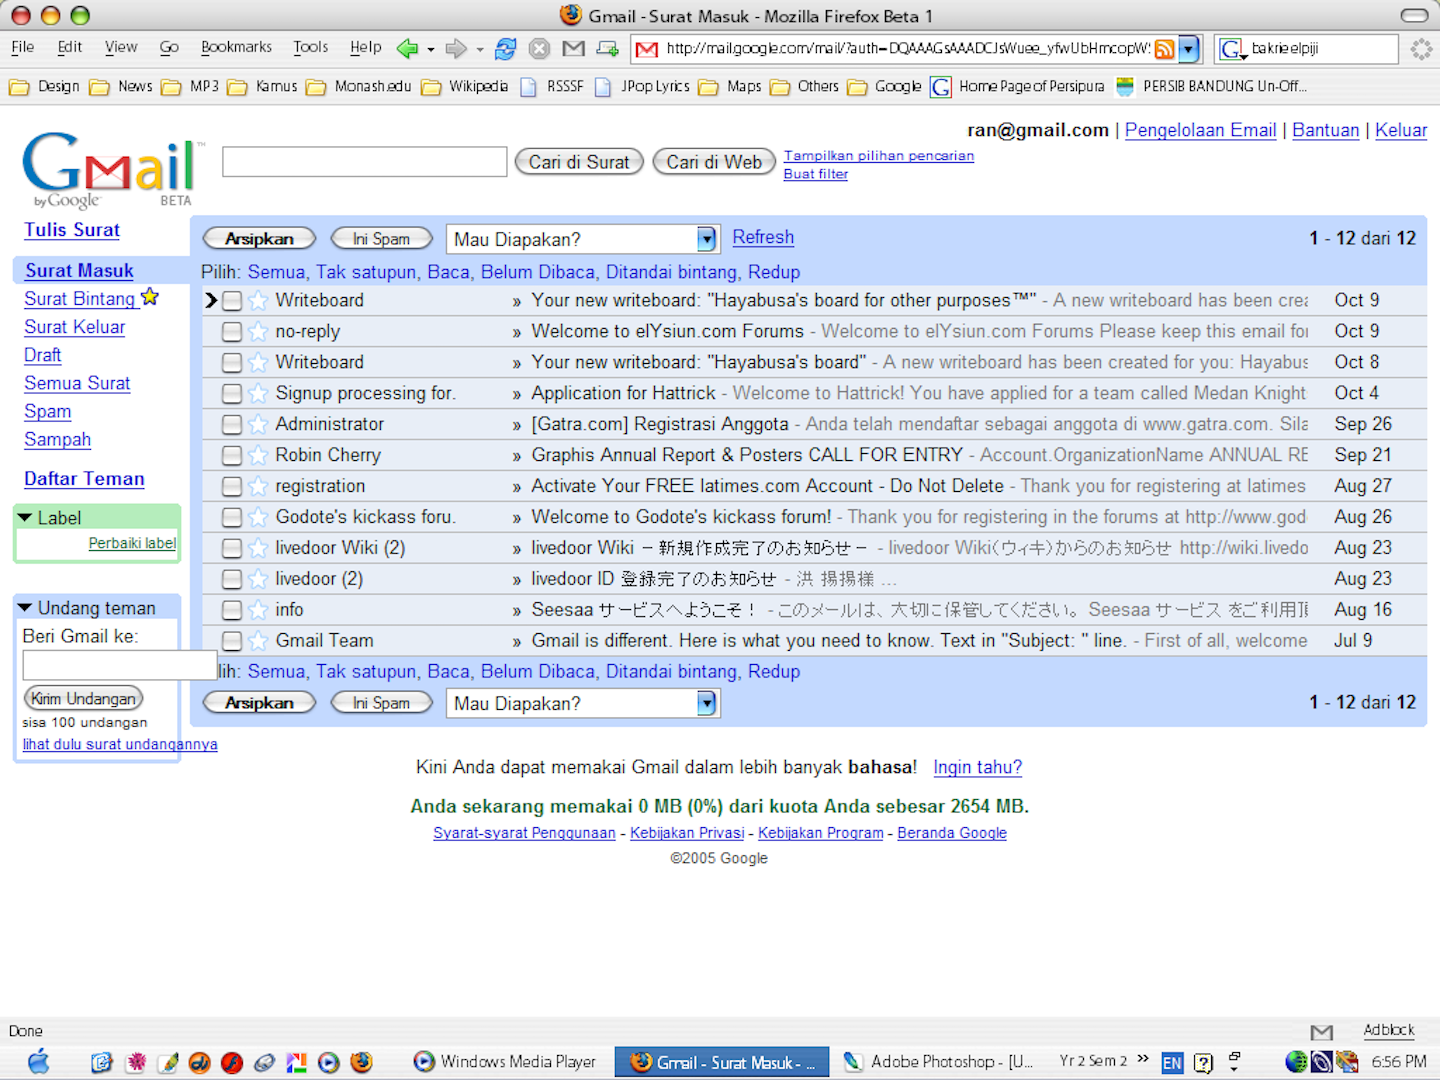This screenshot has height=1080, width=1440.
Task: Open the Help menu
Action: [366, 47]
